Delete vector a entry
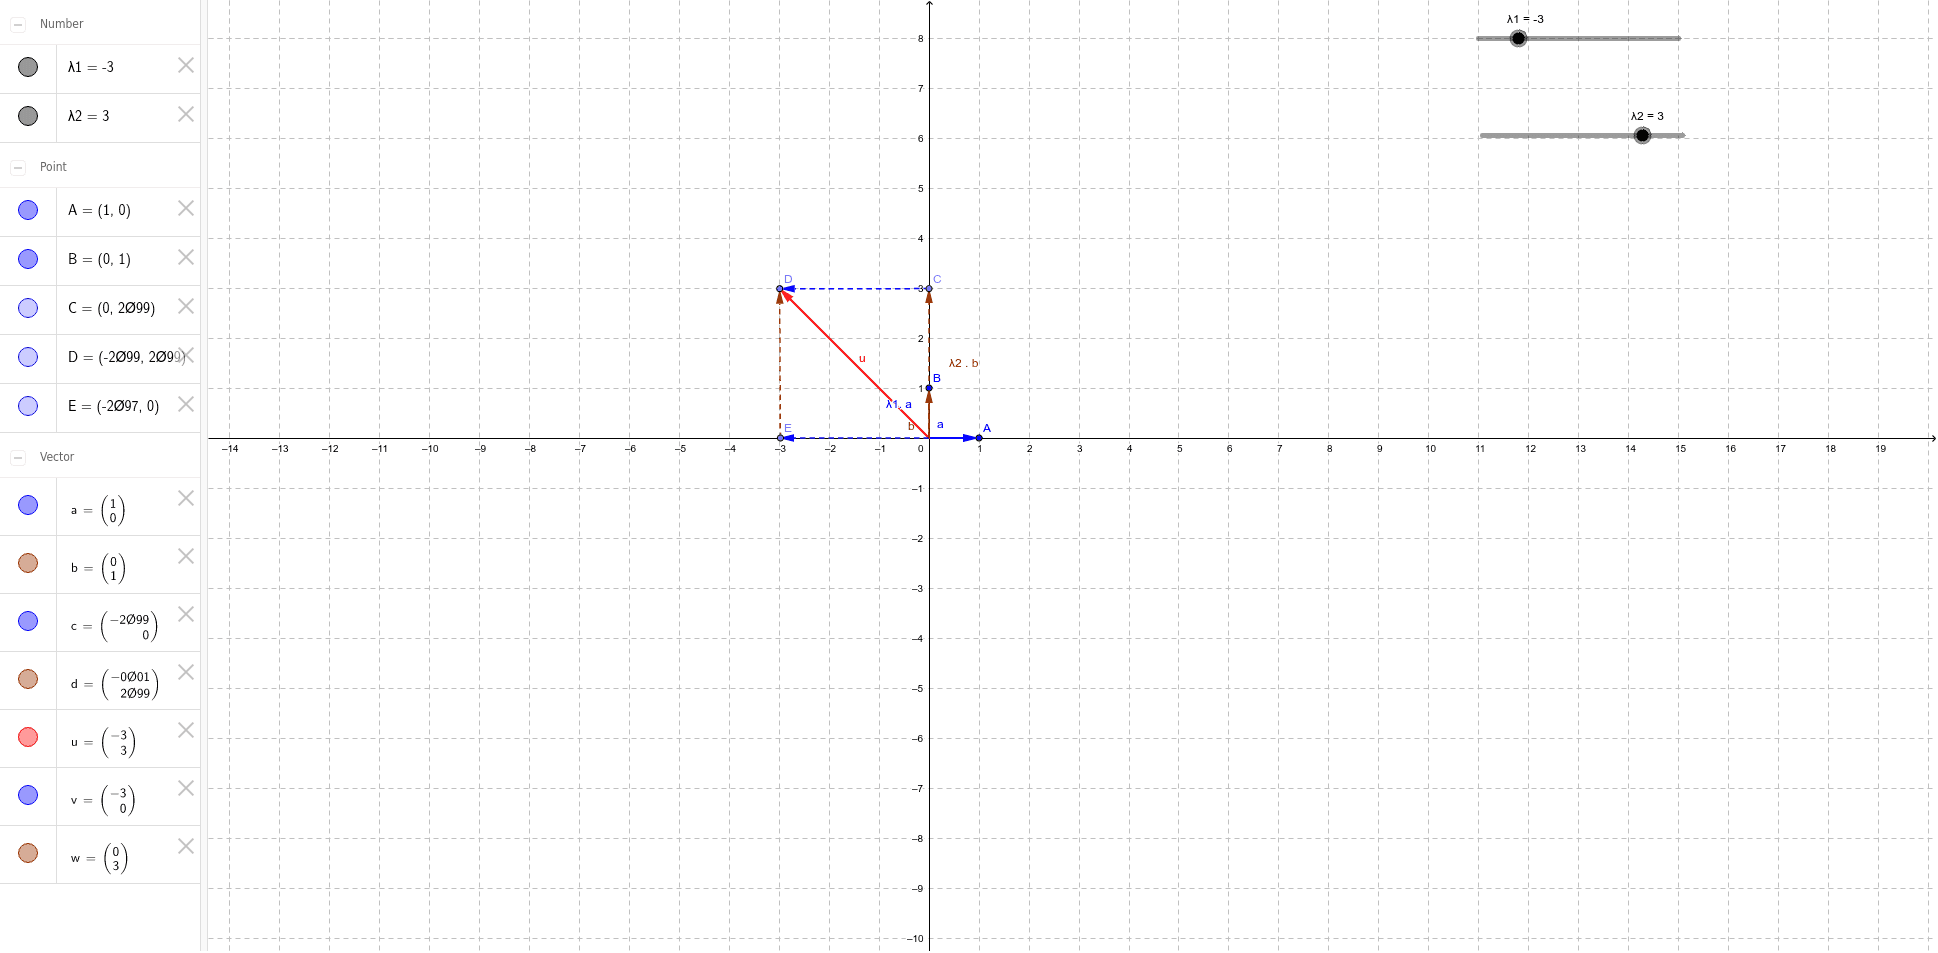The image size is (1938, 953). pyautogui.click(x=186, y=498)
